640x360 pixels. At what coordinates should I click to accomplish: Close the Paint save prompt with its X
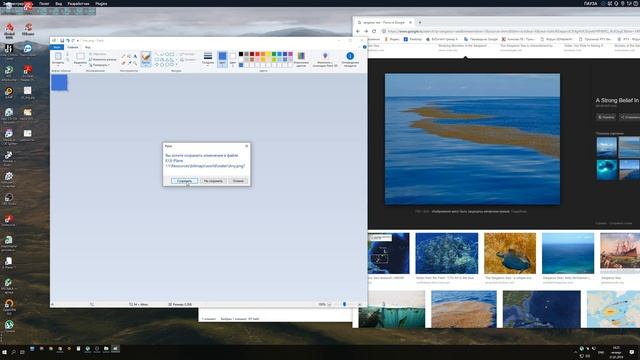coord(247,146)
